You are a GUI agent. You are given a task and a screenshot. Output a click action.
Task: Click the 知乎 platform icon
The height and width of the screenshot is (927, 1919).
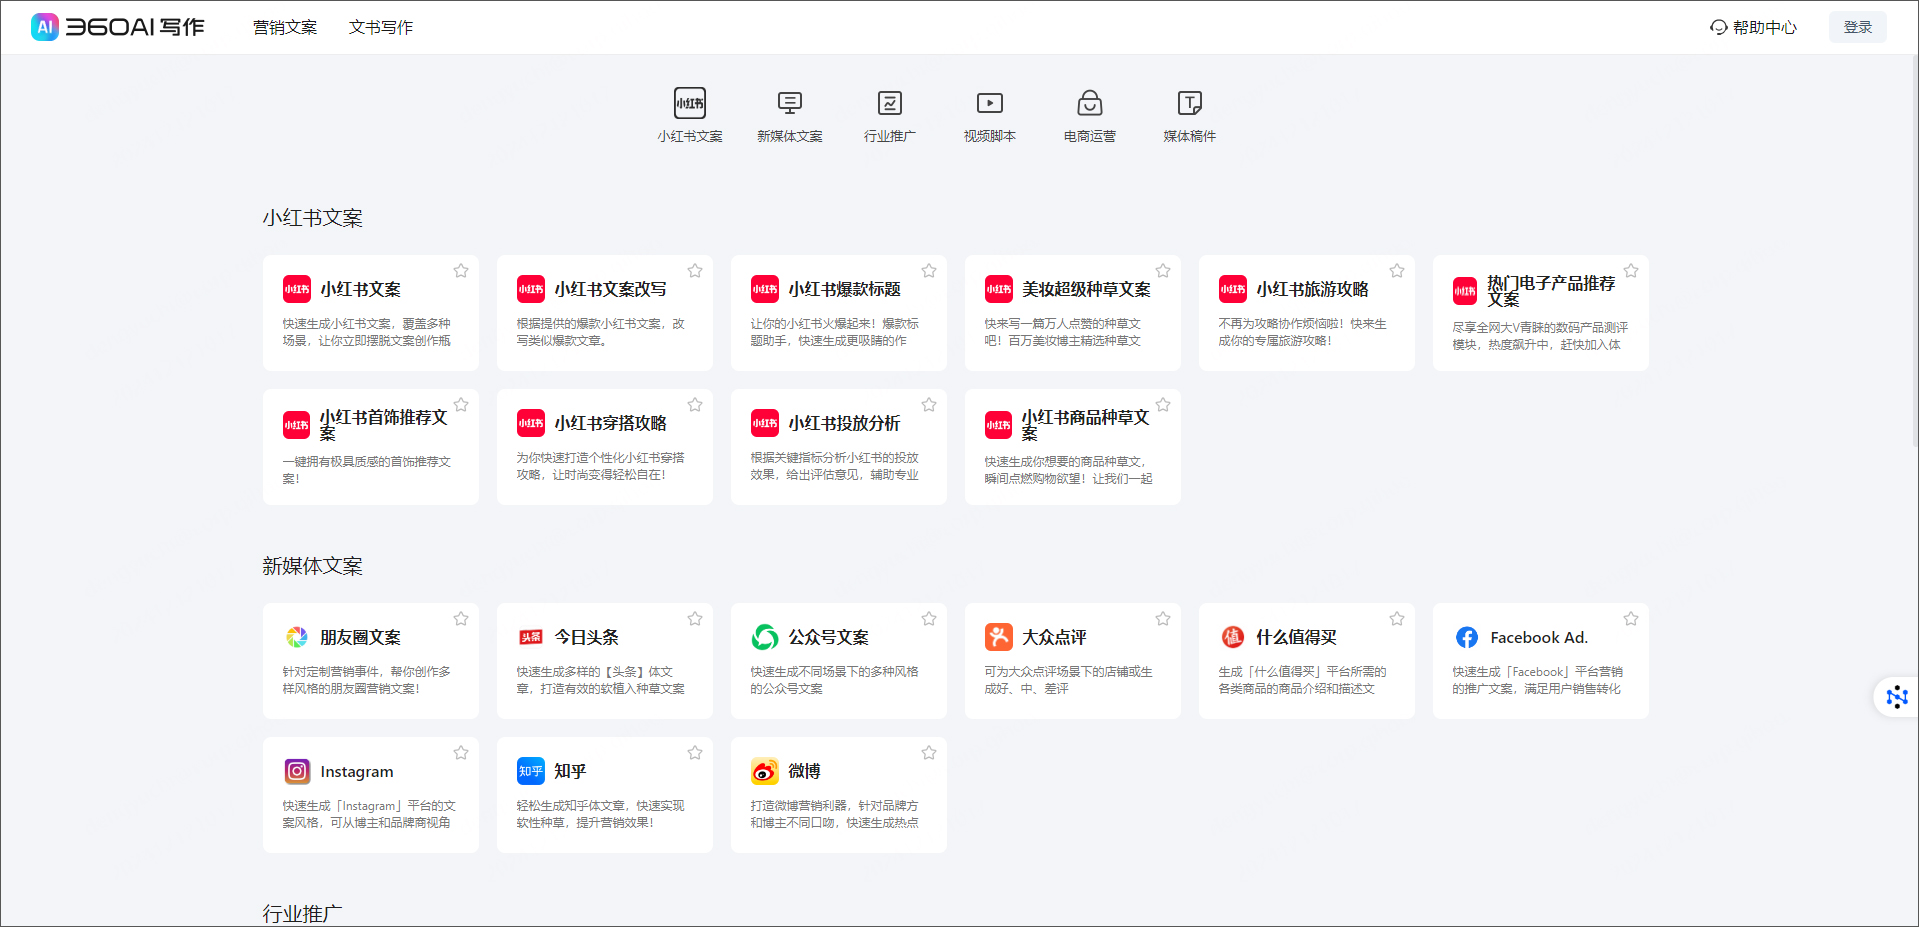click(x=530, y=771)
